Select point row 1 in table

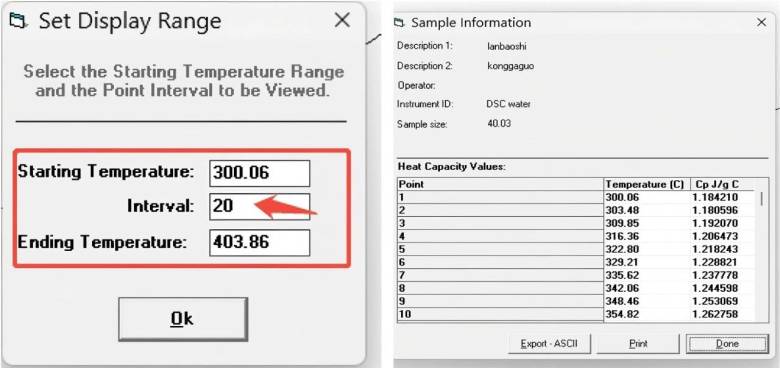point(500,197)
